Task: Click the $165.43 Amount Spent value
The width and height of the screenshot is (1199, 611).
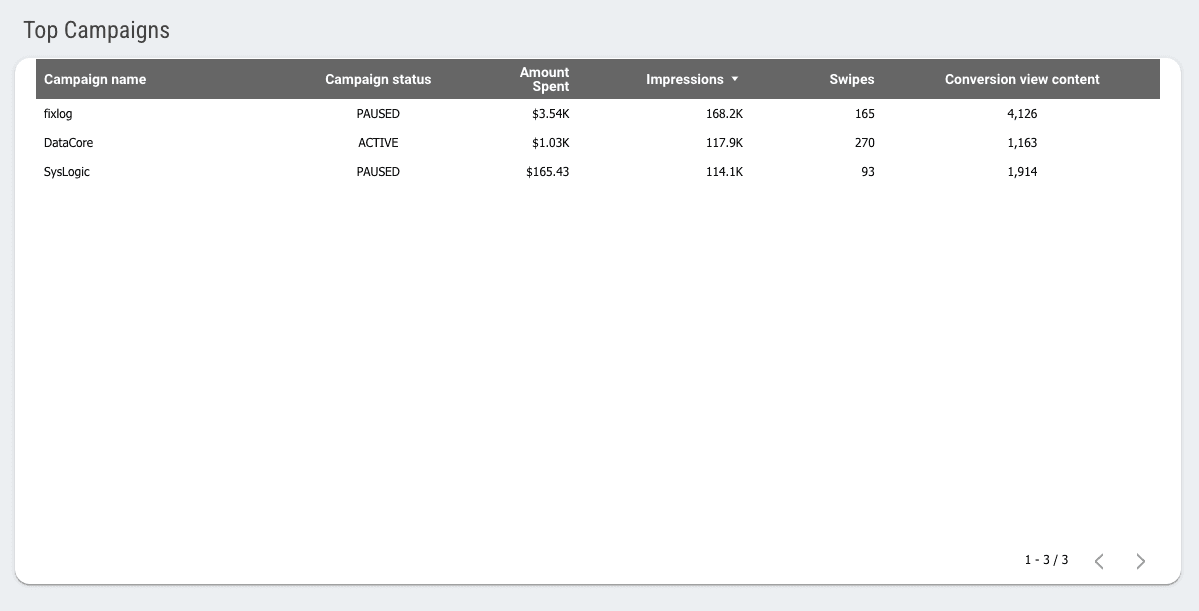Action: tap(545, 172)
